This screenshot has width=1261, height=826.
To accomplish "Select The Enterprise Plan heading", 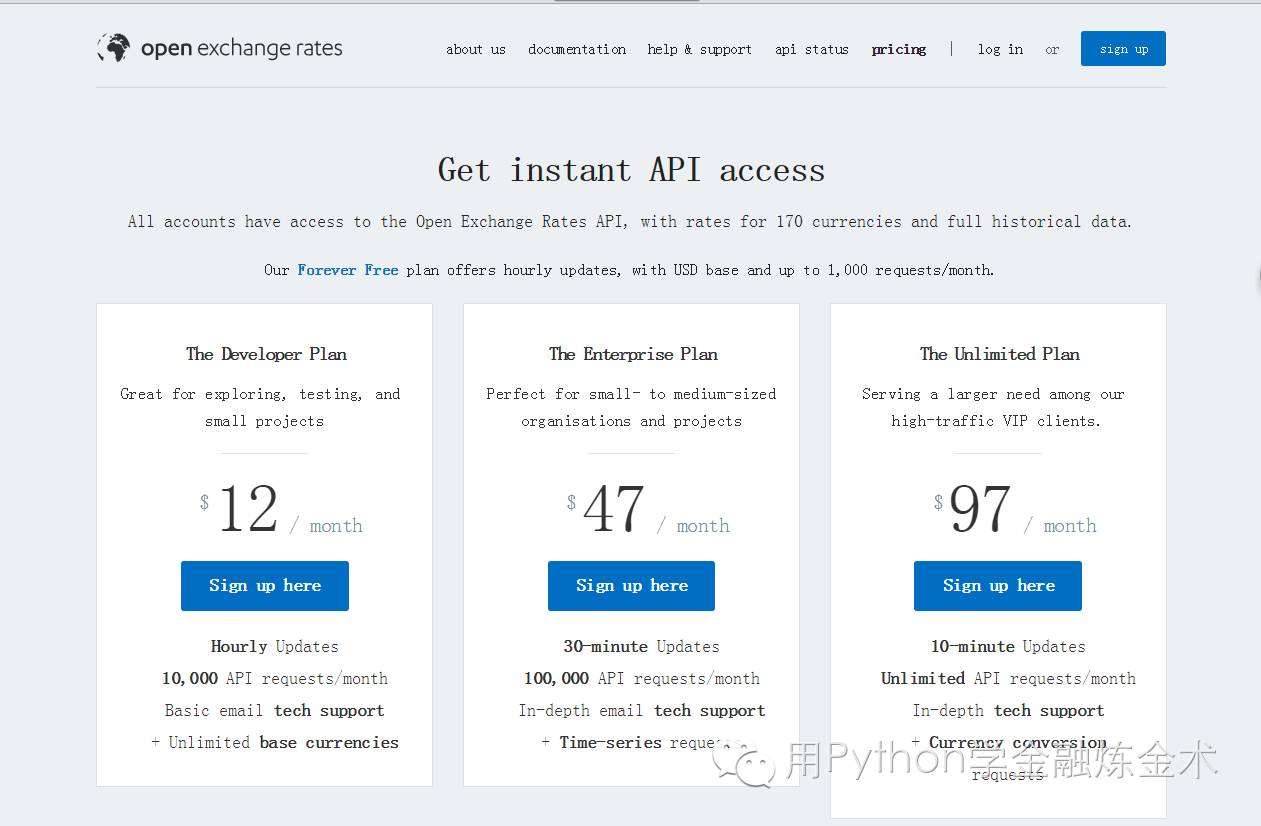I will coord(633,354).
